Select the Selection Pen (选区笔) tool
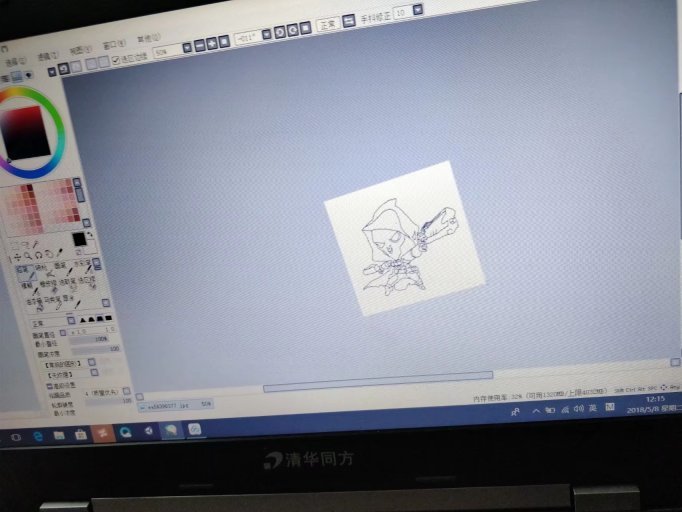This screenshot has width=682, height=512. [69, 284]
